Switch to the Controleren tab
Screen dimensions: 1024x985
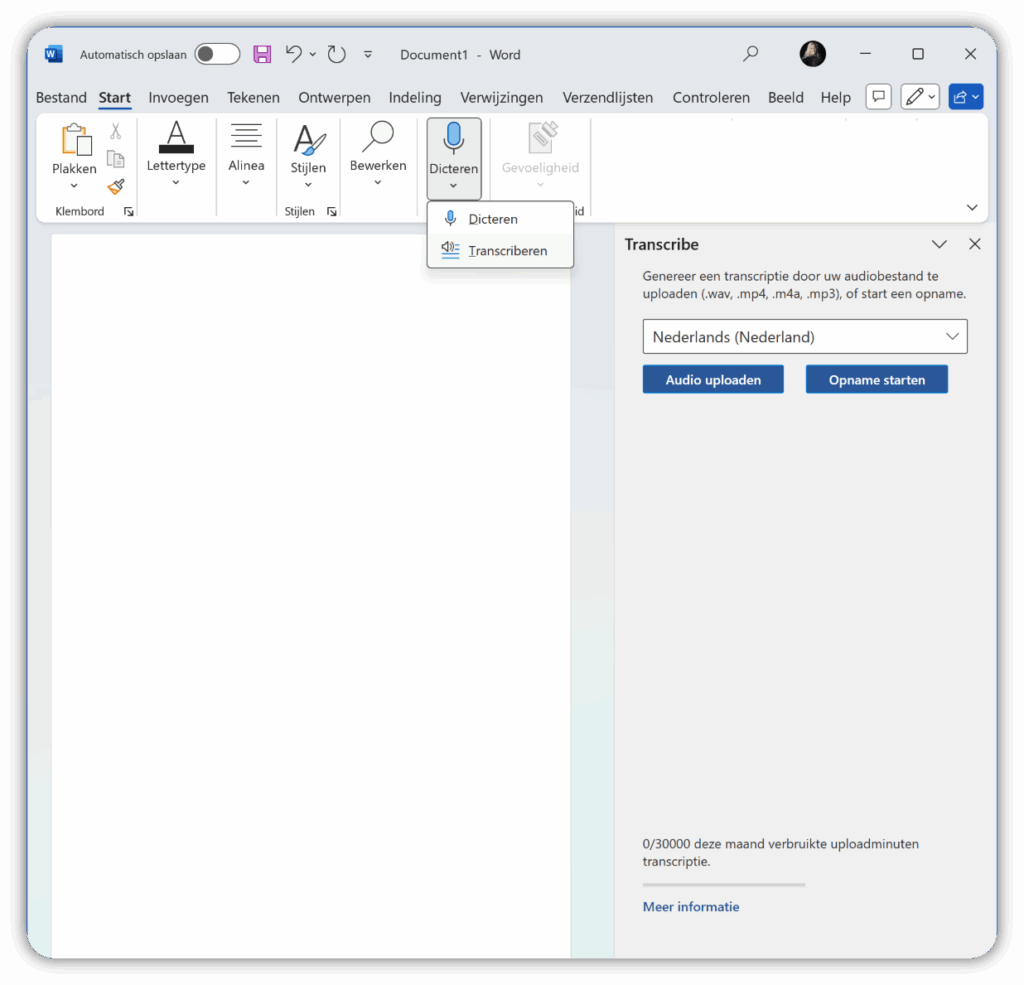pos(711,97)
